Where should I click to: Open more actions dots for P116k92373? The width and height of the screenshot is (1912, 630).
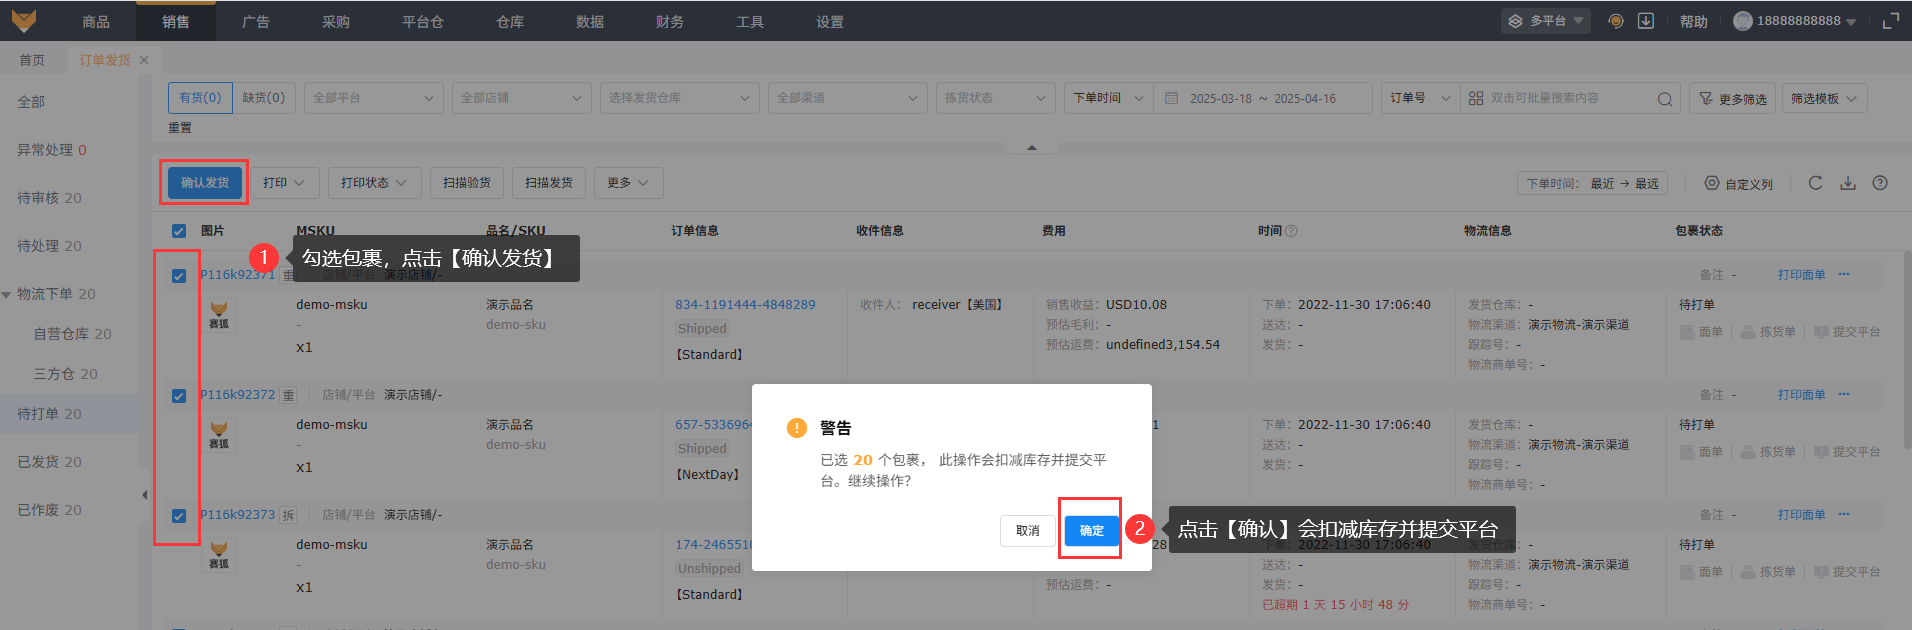(x=1844, y=514)
